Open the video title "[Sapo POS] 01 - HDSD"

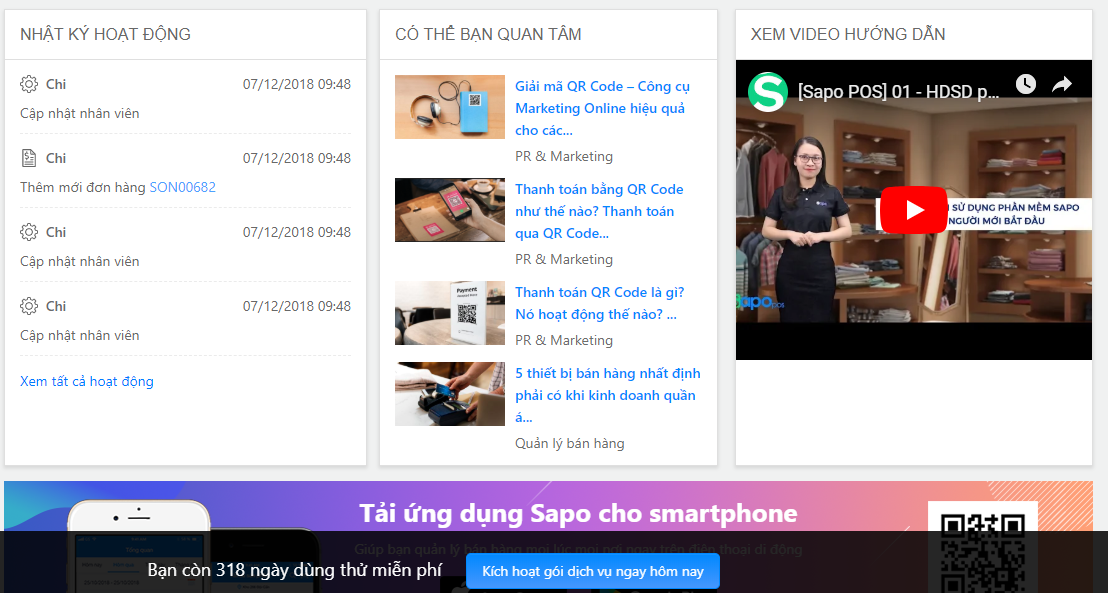click(898, 92)
